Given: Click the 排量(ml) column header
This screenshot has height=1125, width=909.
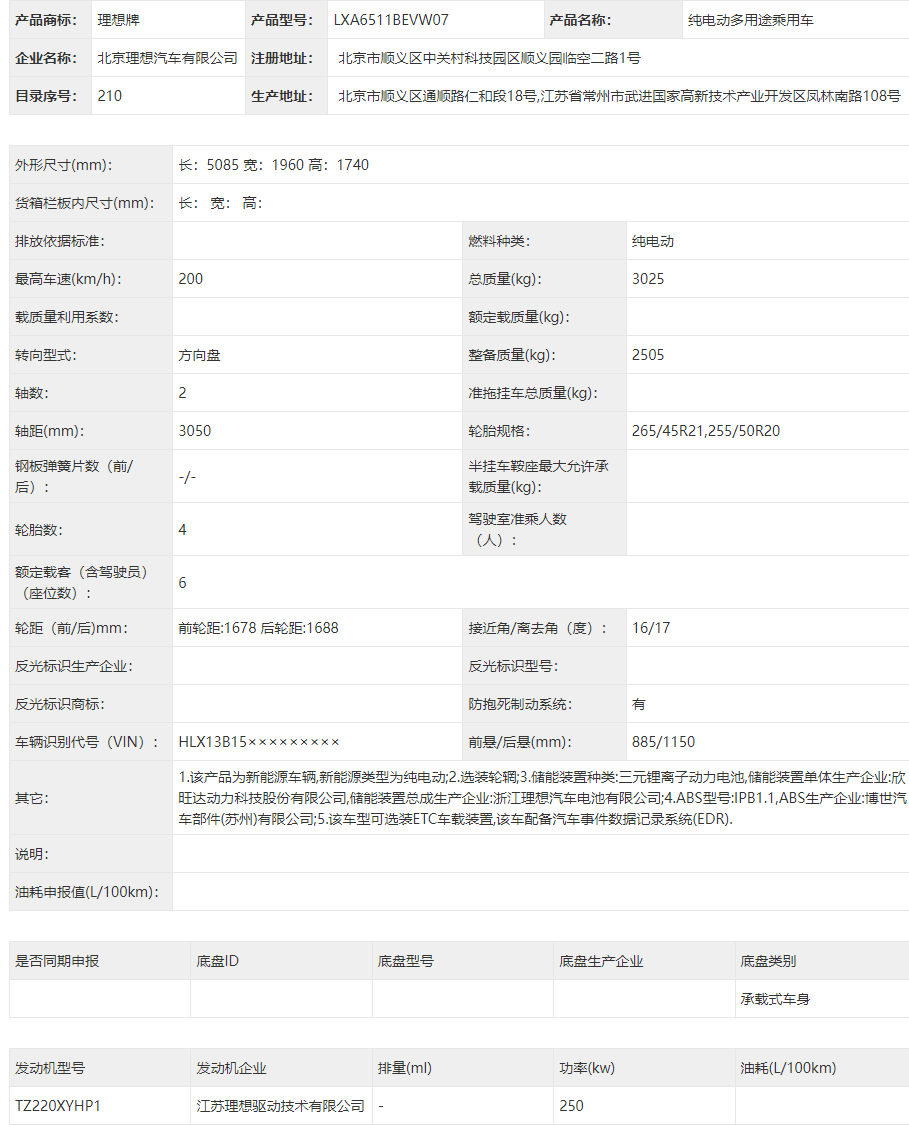Looking at the screenshot, I should pos(405,1068).
